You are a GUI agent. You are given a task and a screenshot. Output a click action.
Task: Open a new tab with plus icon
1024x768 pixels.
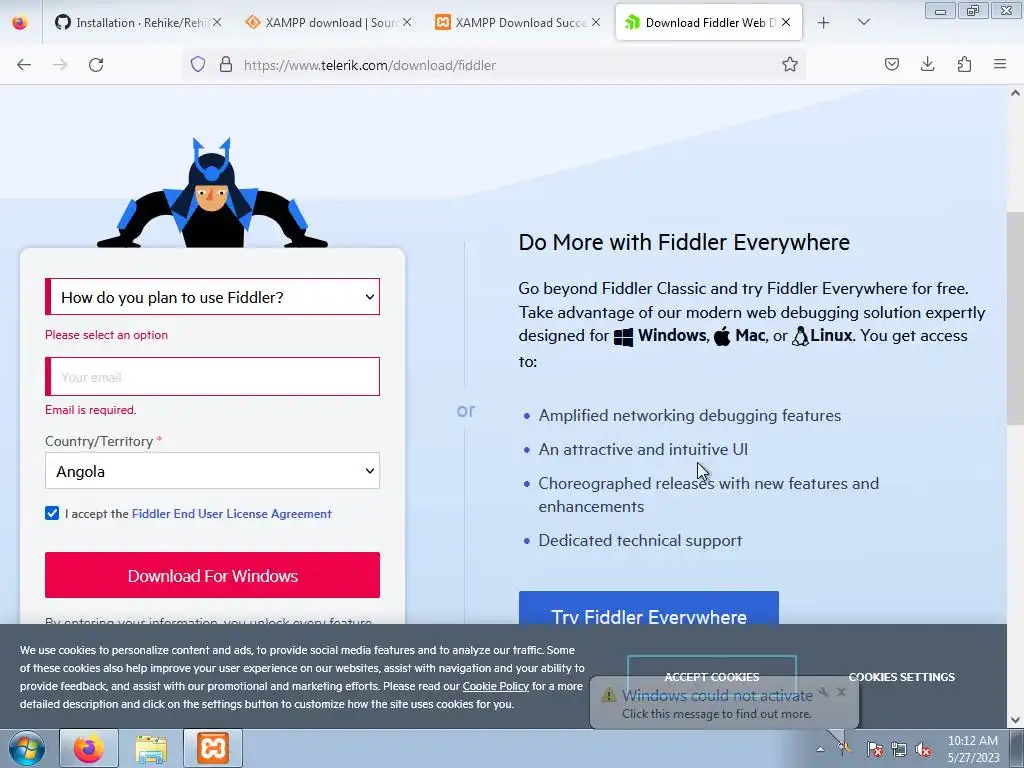824,23
